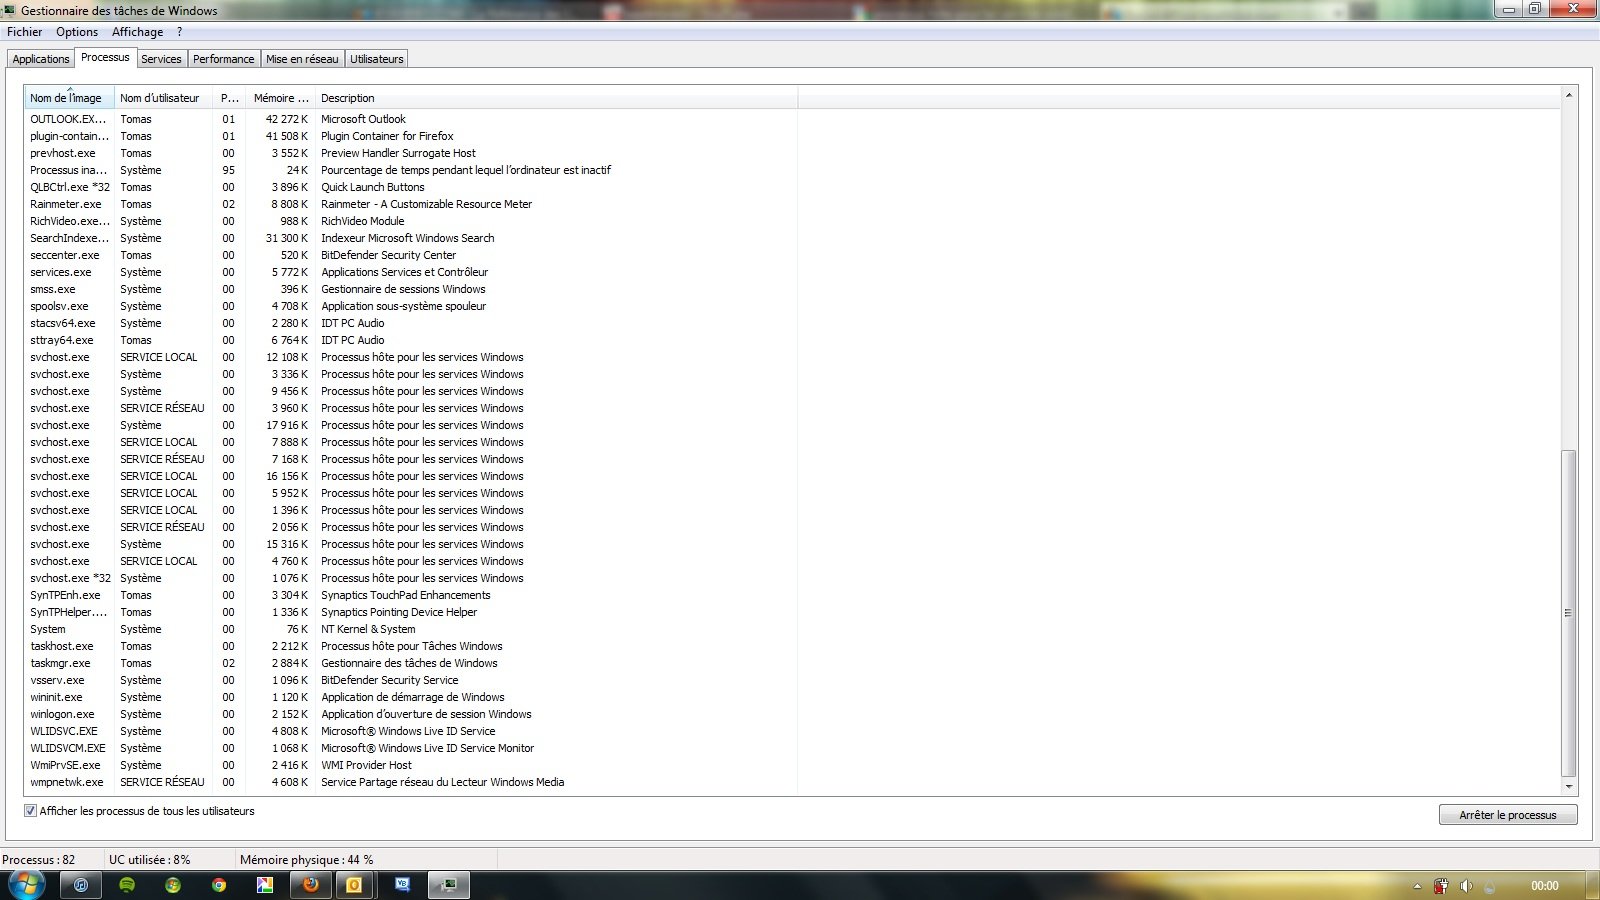Sort by Nom d'utilisateur column header
The height and width of the screenshot is (900, 1600).
coord(164,98)
